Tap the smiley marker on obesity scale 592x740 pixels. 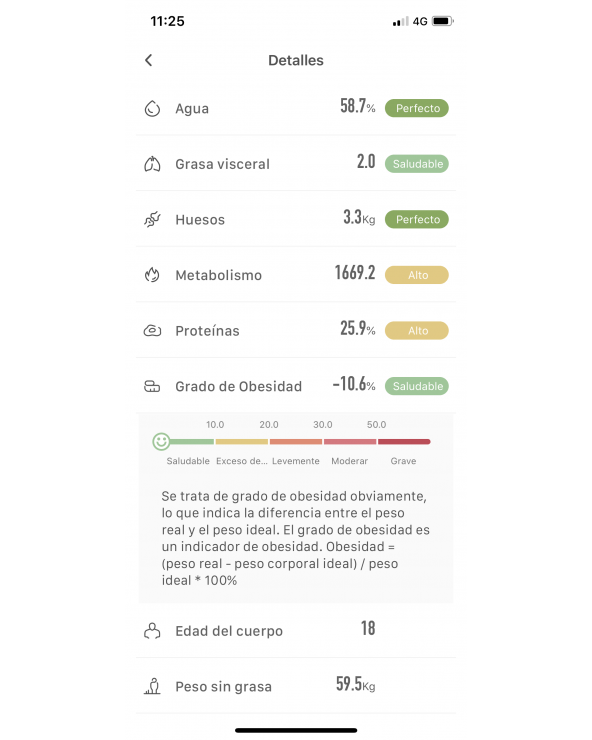[x=161, y=442]
